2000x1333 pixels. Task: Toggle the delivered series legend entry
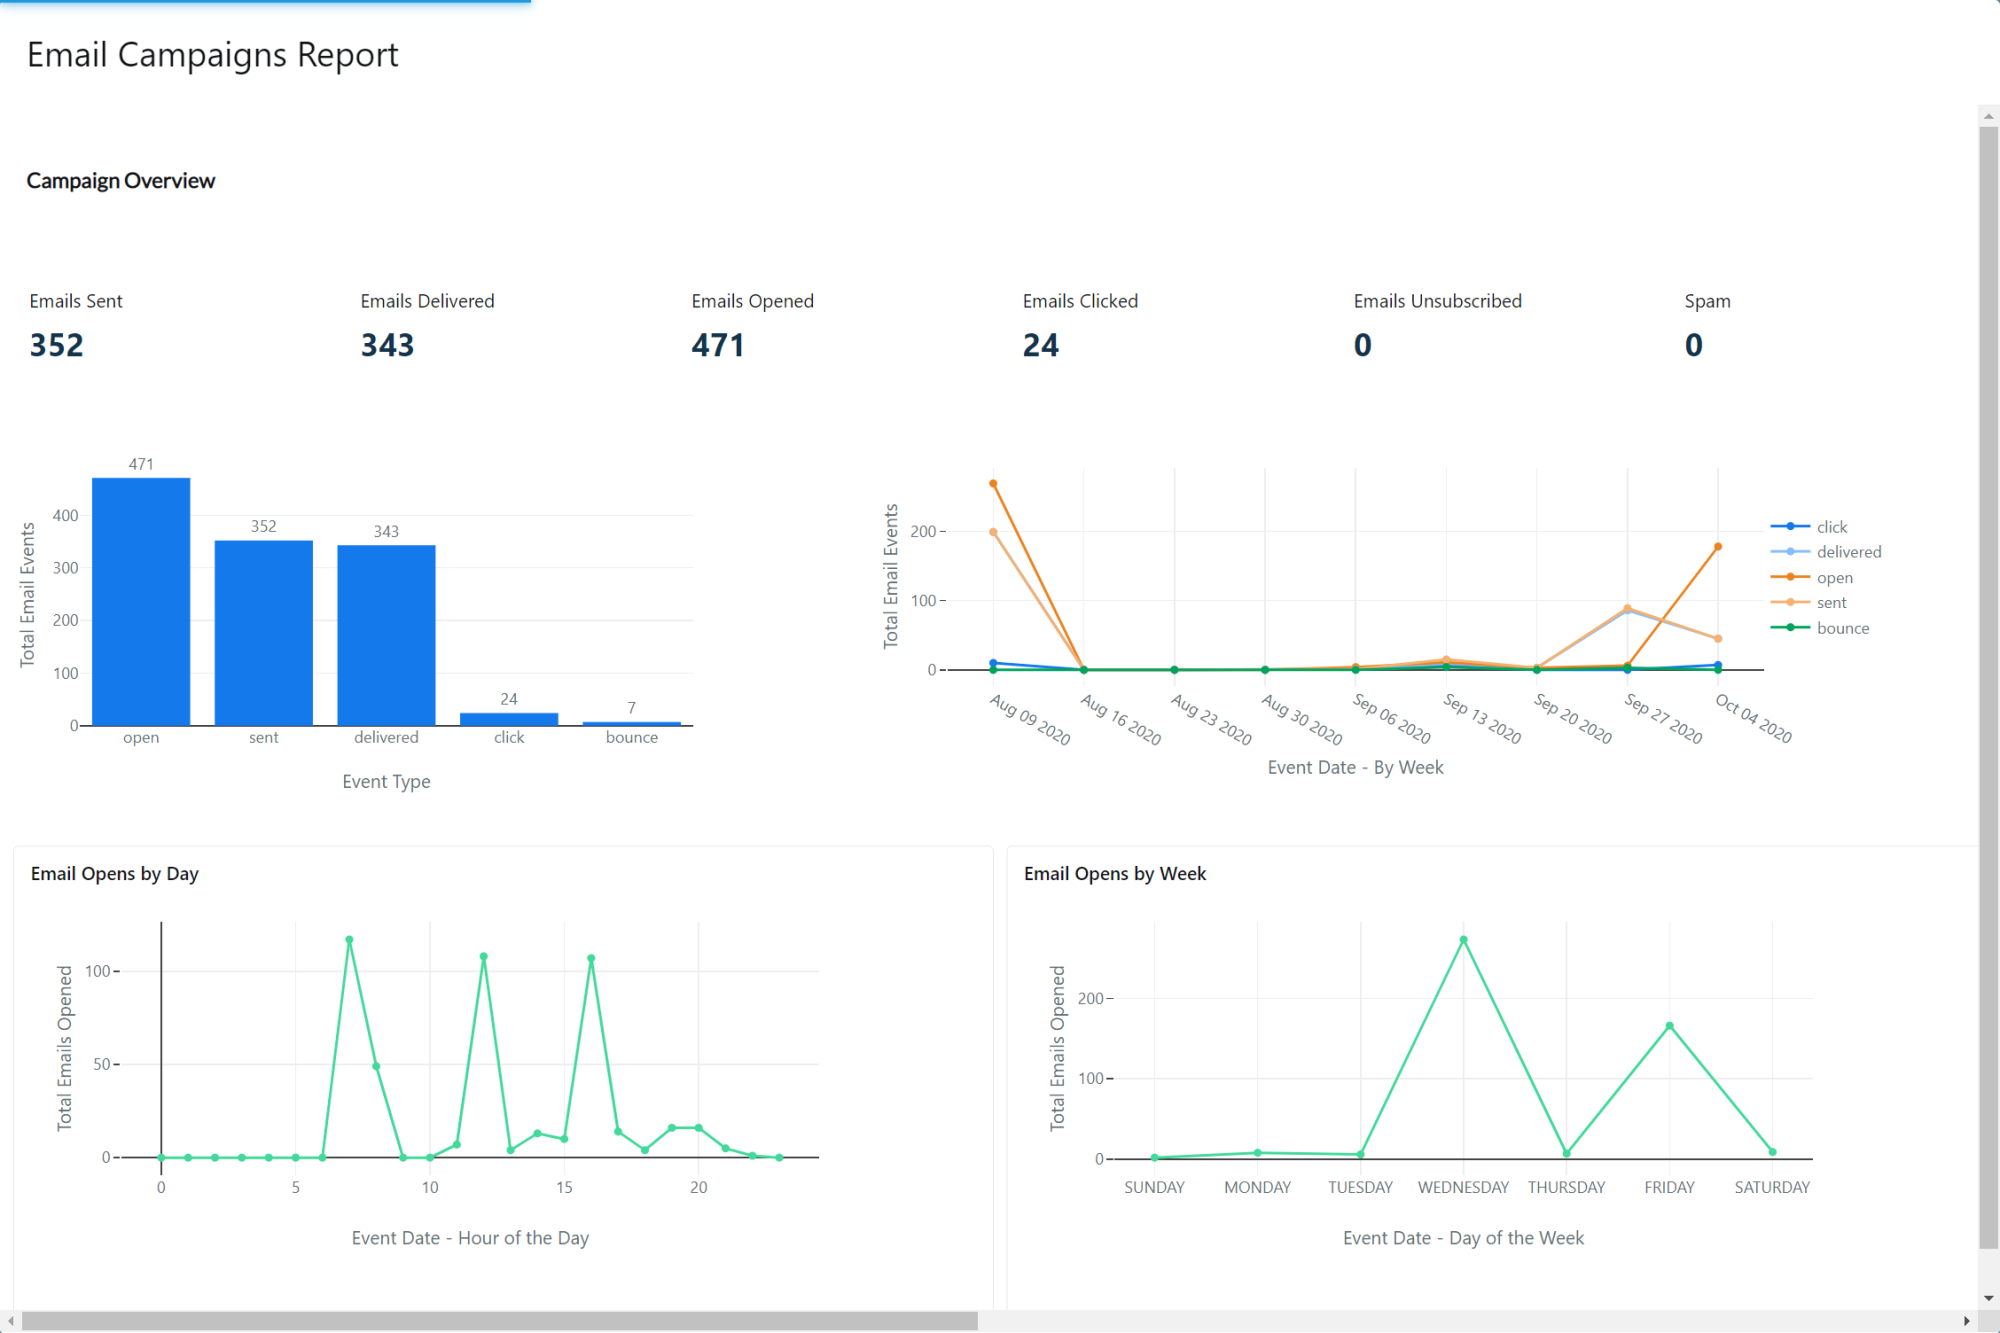pos(1848,552)
